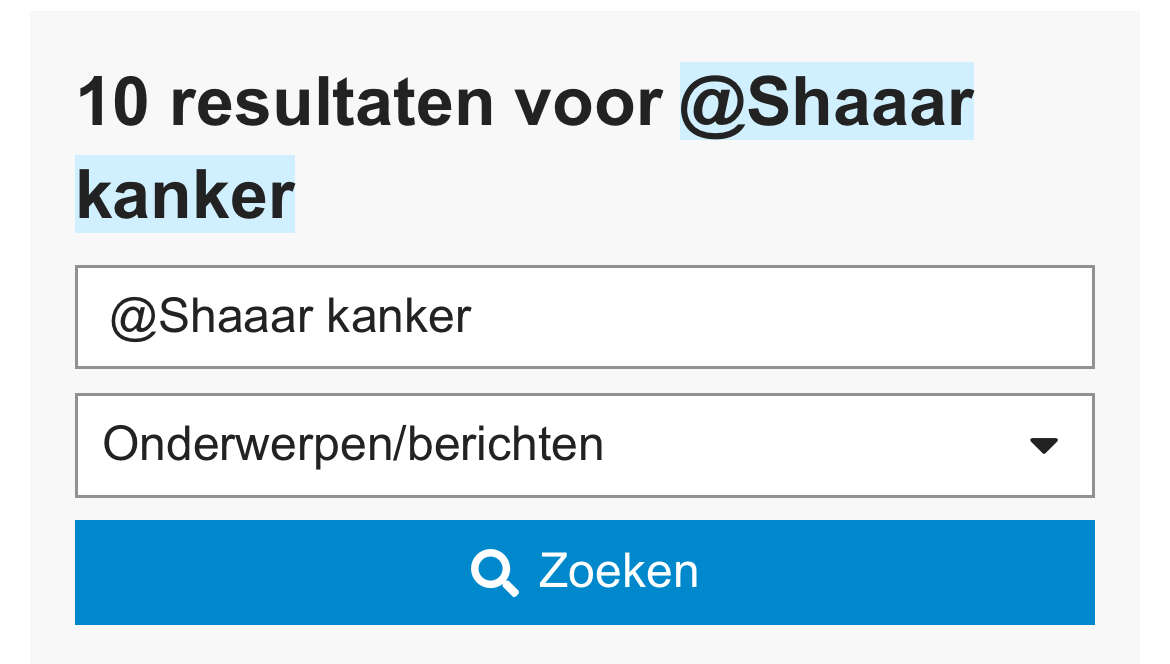Click the word Zoeken on the button

pos(619,571)
